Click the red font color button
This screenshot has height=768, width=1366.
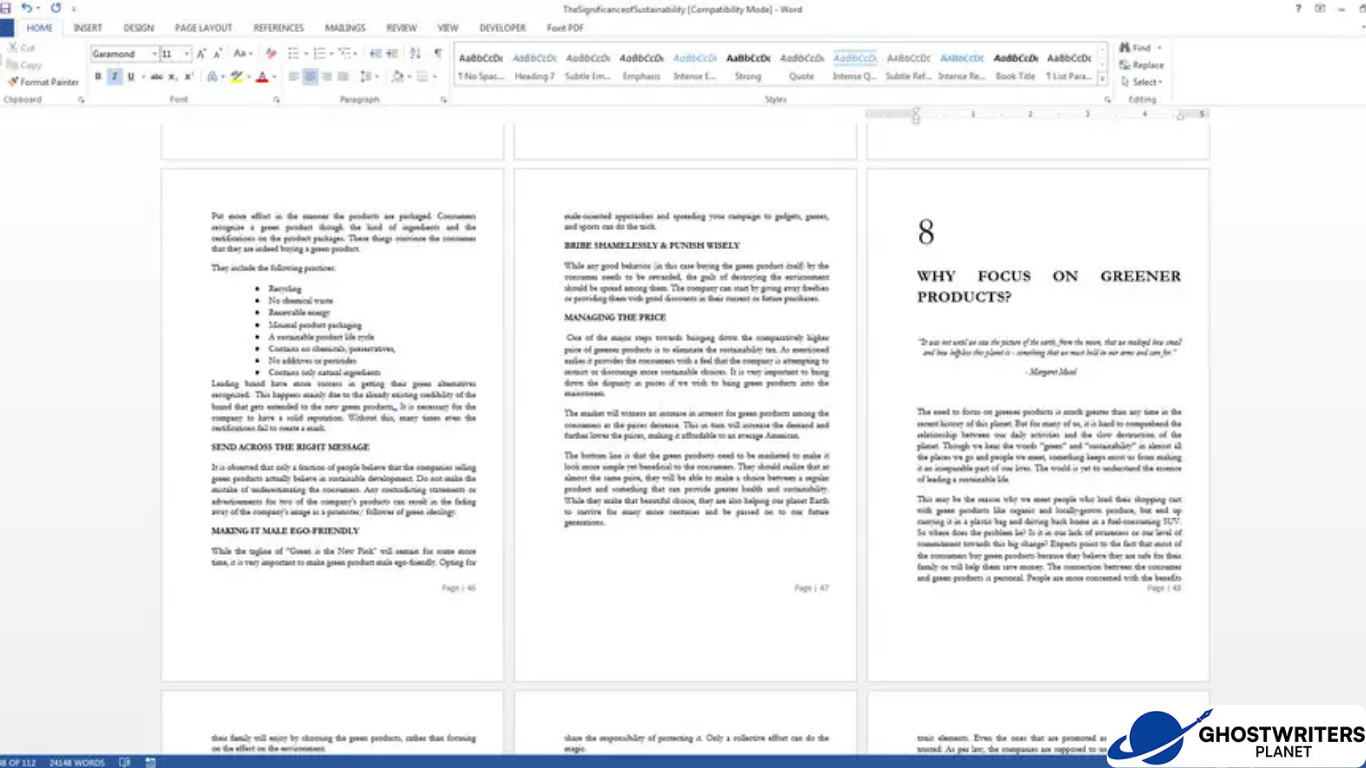coord(261,77)
